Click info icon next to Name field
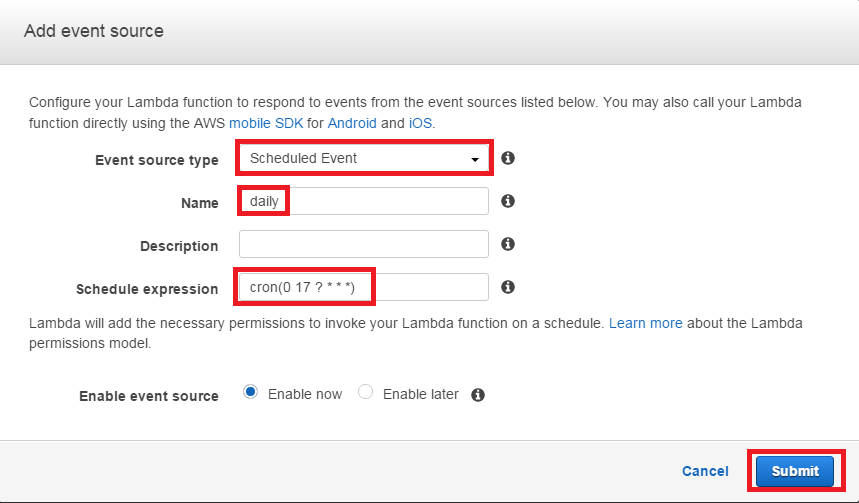Screen dimensions: 859x503 coord(508,201)
